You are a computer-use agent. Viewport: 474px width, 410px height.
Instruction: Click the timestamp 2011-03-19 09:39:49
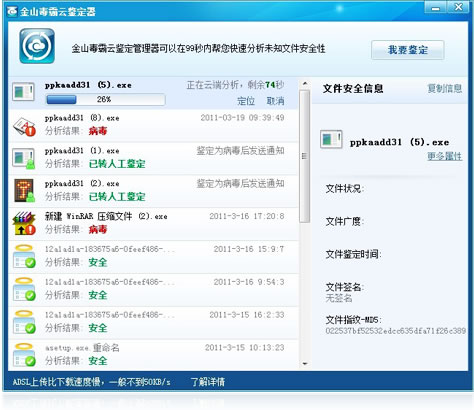pos(242,118)
